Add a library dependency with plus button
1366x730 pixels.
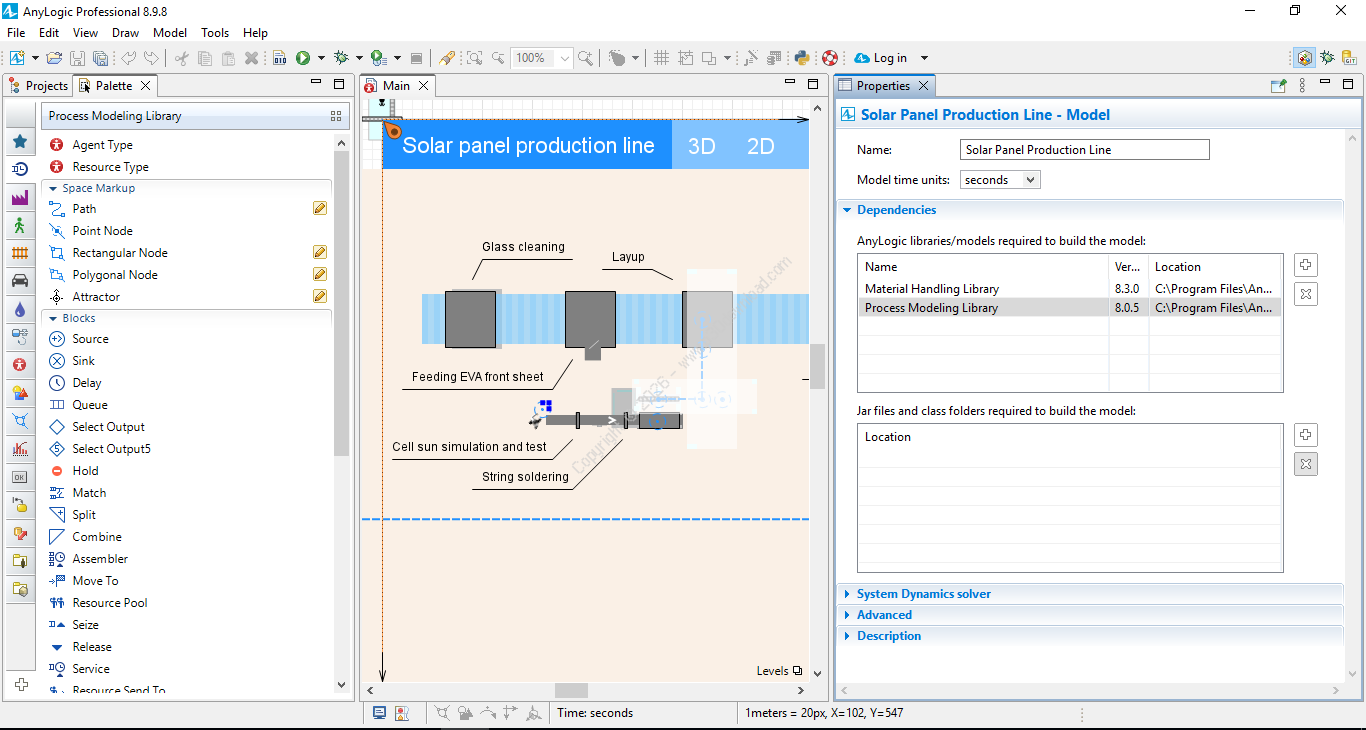tap(1305, 265)
